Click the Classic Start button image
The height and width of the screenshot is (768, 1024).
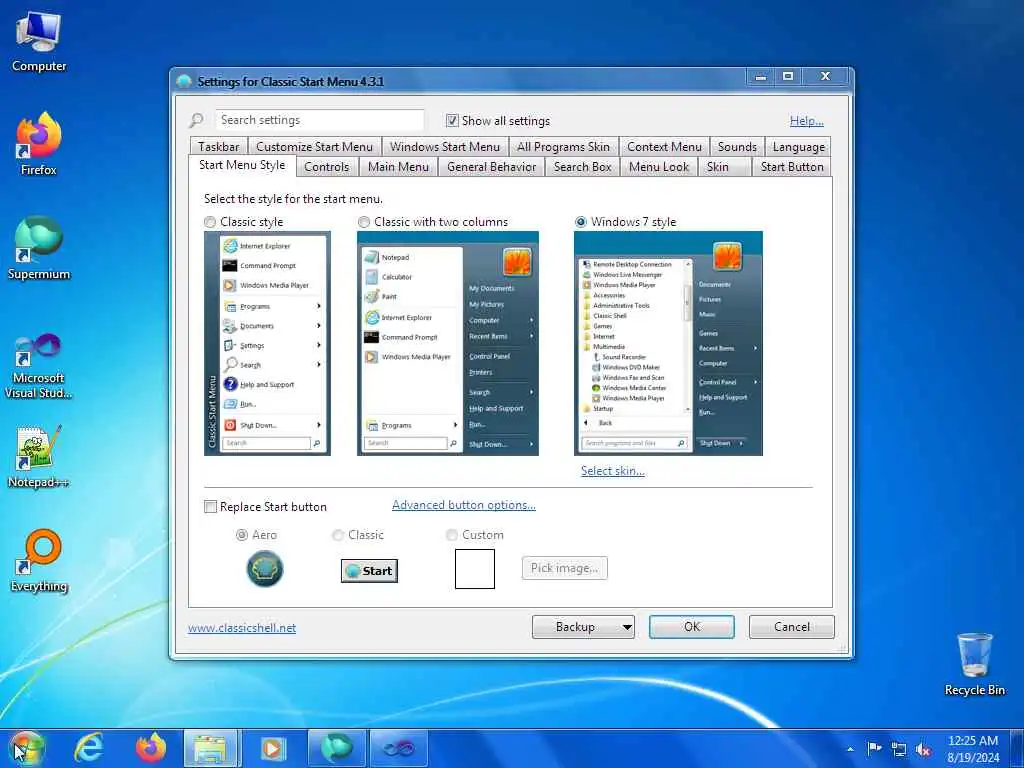pyautogui.click(x=369, y=571)
